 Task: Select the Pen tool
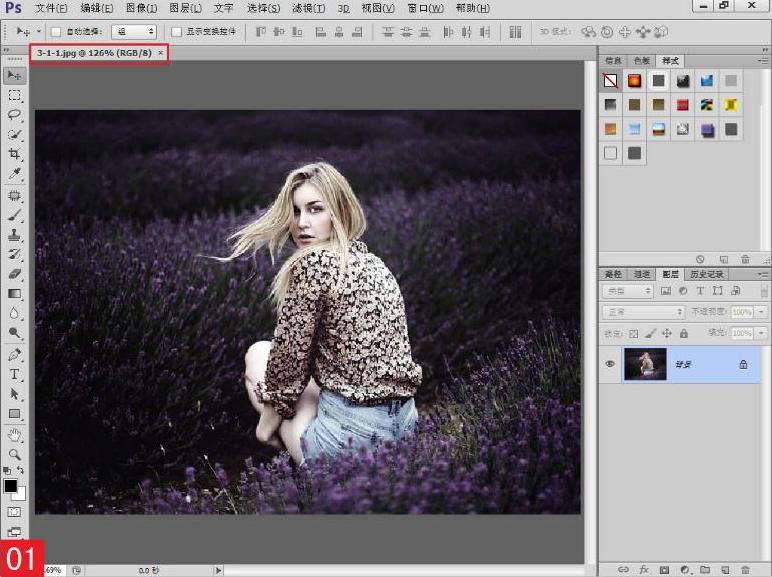[14, 354]
